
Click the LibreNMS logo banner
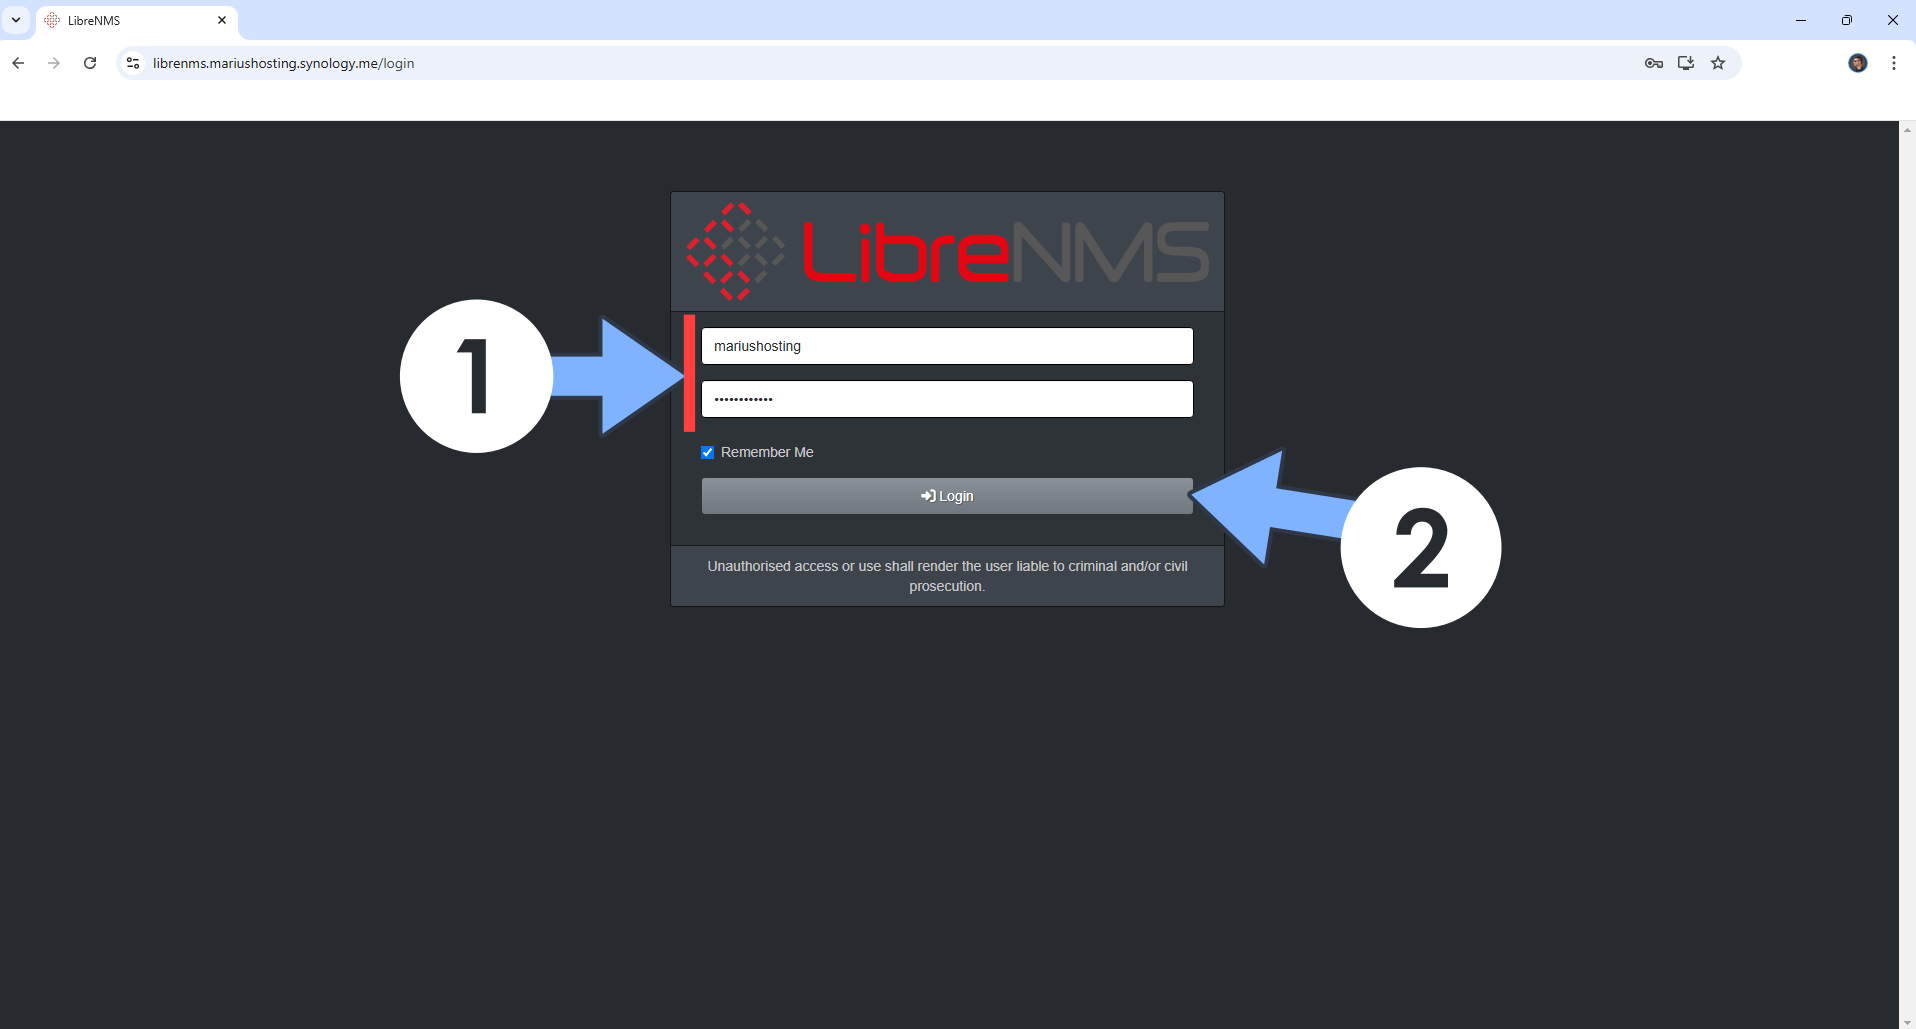(947, 252)
